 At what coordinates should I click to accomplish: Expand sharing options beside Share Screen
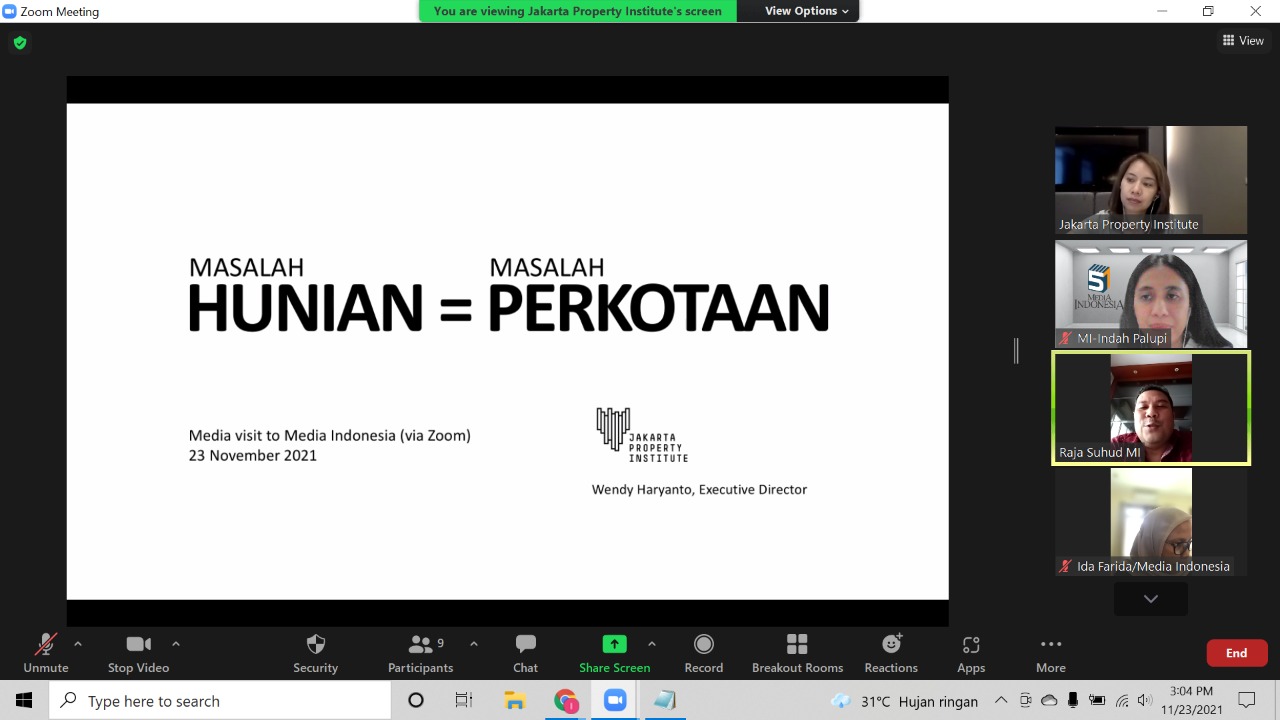[652, 643]
